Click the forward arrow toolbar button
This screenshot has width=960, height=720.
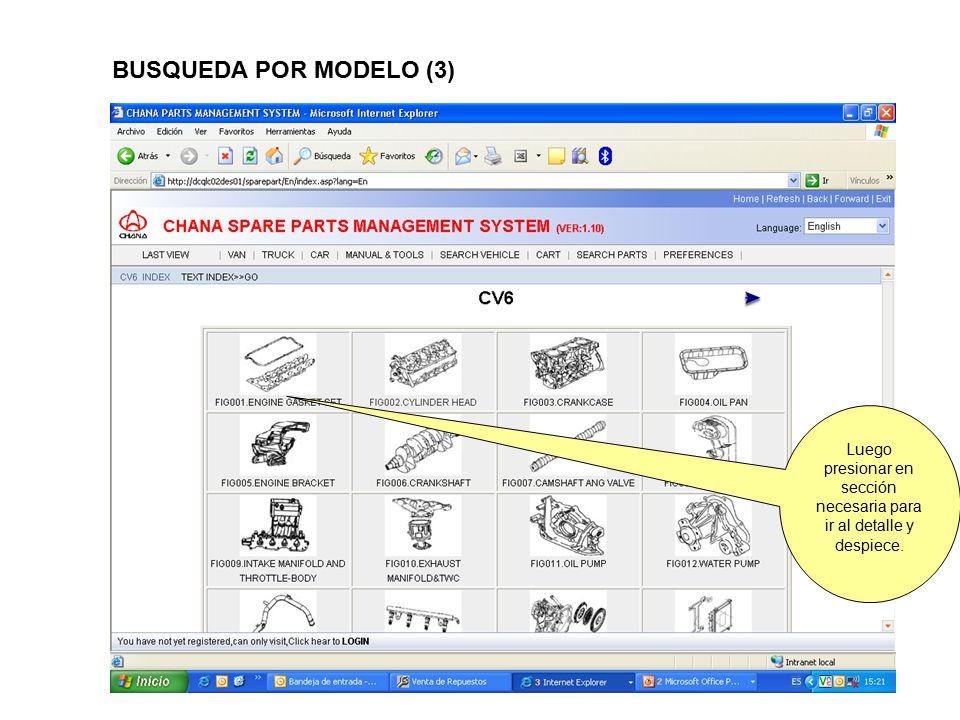point(189,156)
